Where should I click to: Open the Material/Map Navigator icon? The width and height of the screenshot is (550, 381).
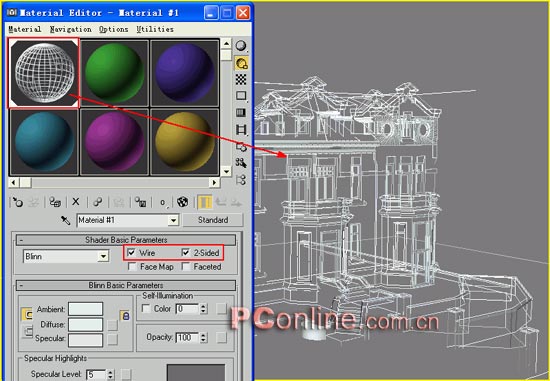pos(241,180)
